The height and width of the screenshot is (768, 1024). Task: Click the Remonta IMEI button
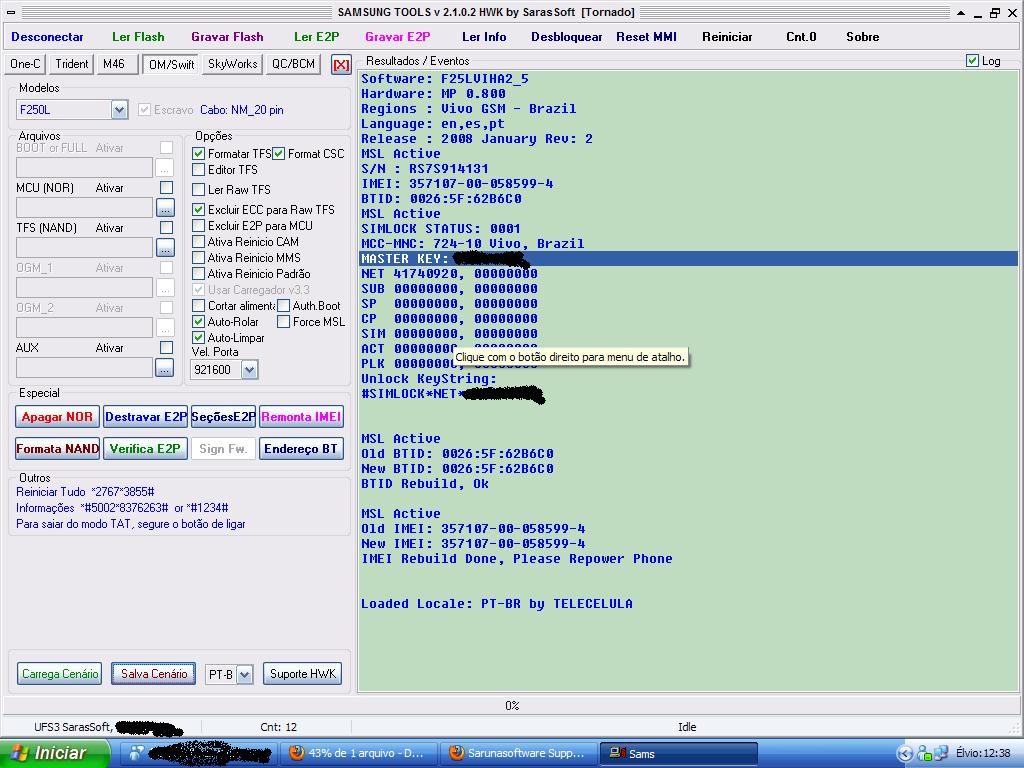302,417
